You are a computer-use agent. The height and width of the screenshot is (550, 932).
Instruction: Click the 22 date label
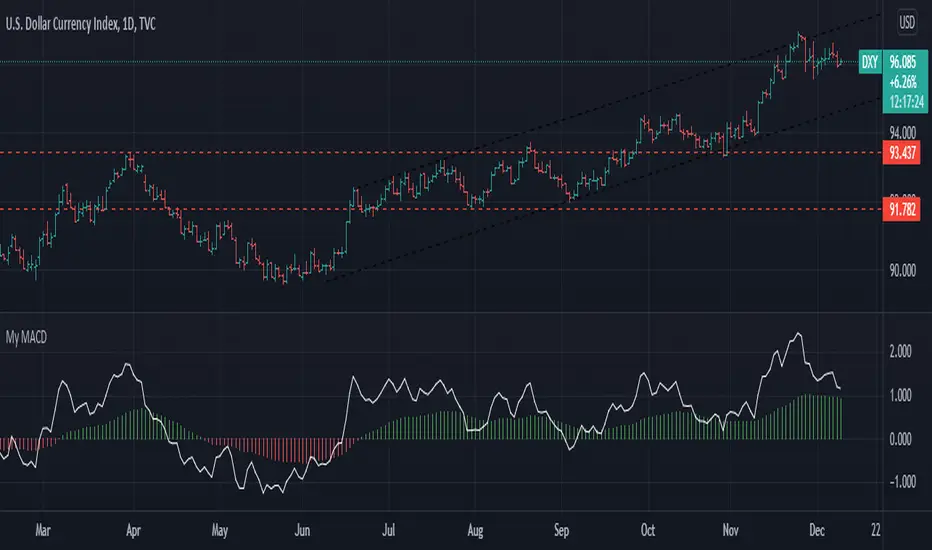coord(876,530)
